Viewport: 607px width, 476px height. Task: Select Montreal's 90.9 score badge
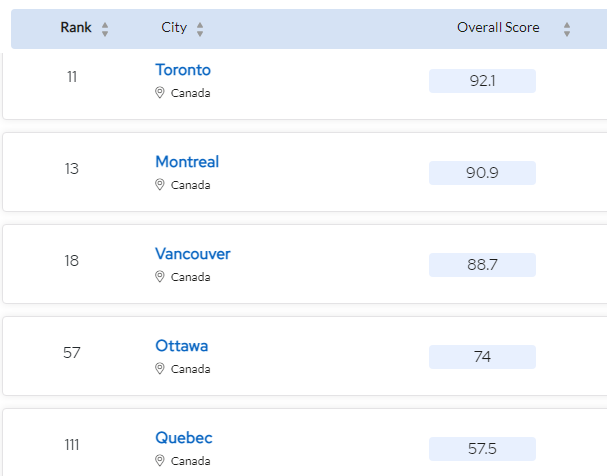pyautogui.click(x=482, y=173)
